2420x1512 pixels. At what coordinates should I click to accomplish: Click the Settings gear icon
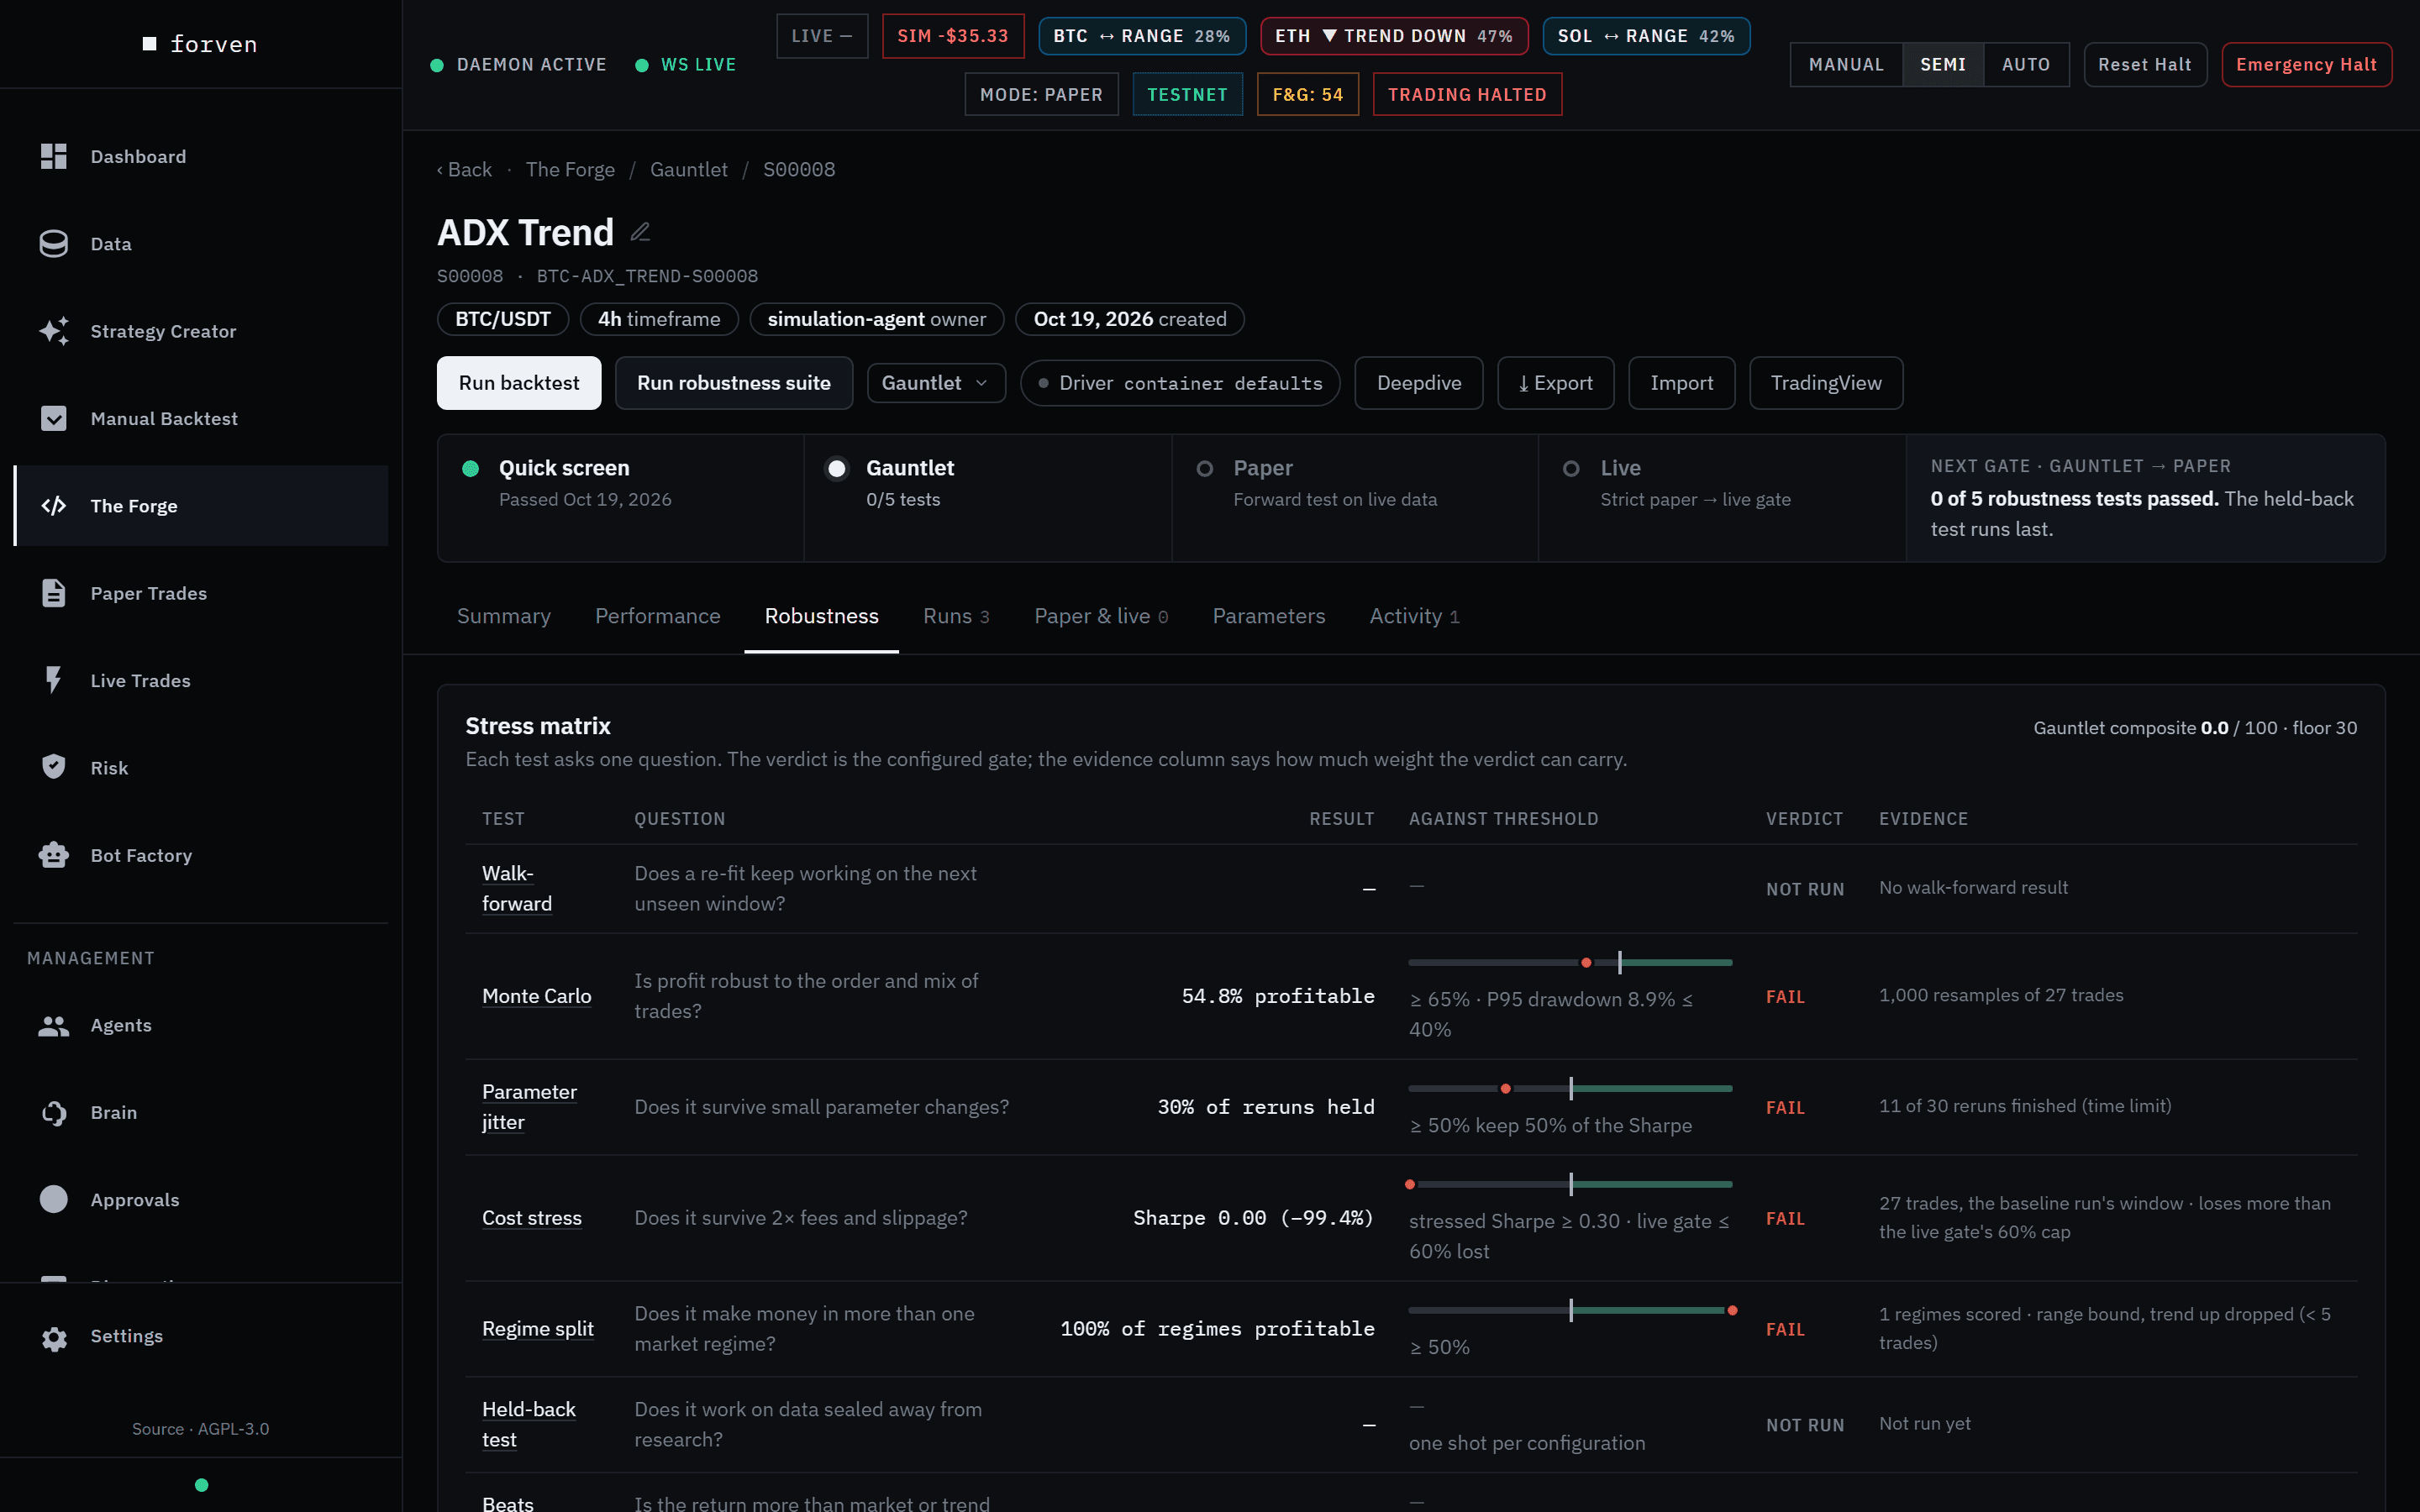click(x=53, y=1337)
